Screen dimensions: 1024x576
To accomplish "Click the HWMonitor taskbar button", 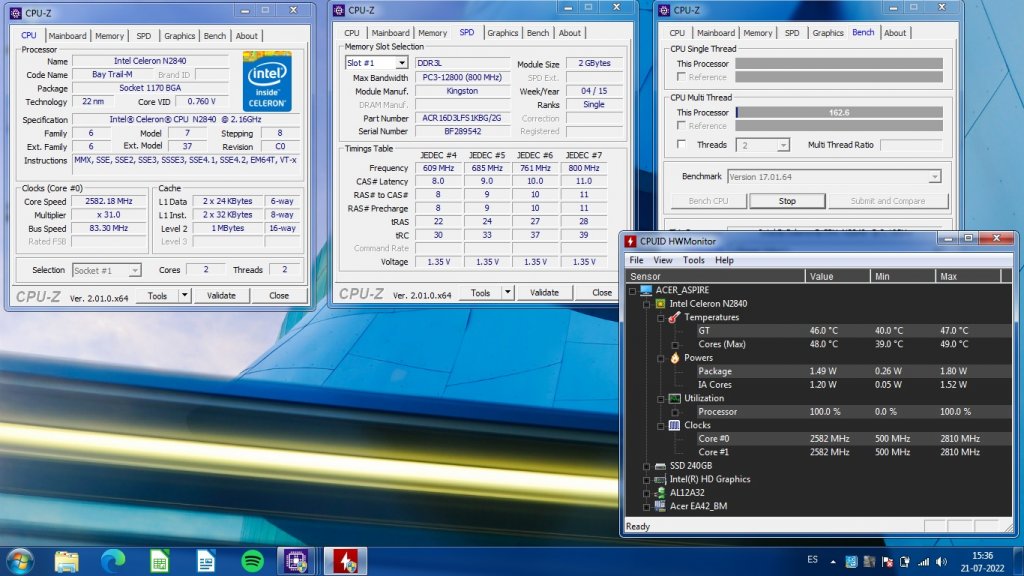I will [x=345, y=561].
